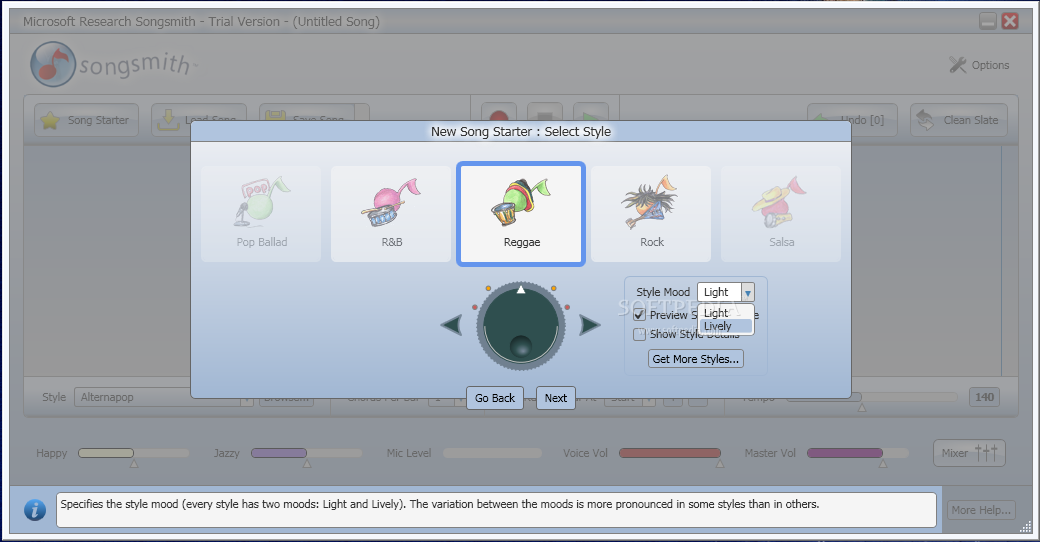Open the Style Mood dropdown arrow

pos(748,292)
